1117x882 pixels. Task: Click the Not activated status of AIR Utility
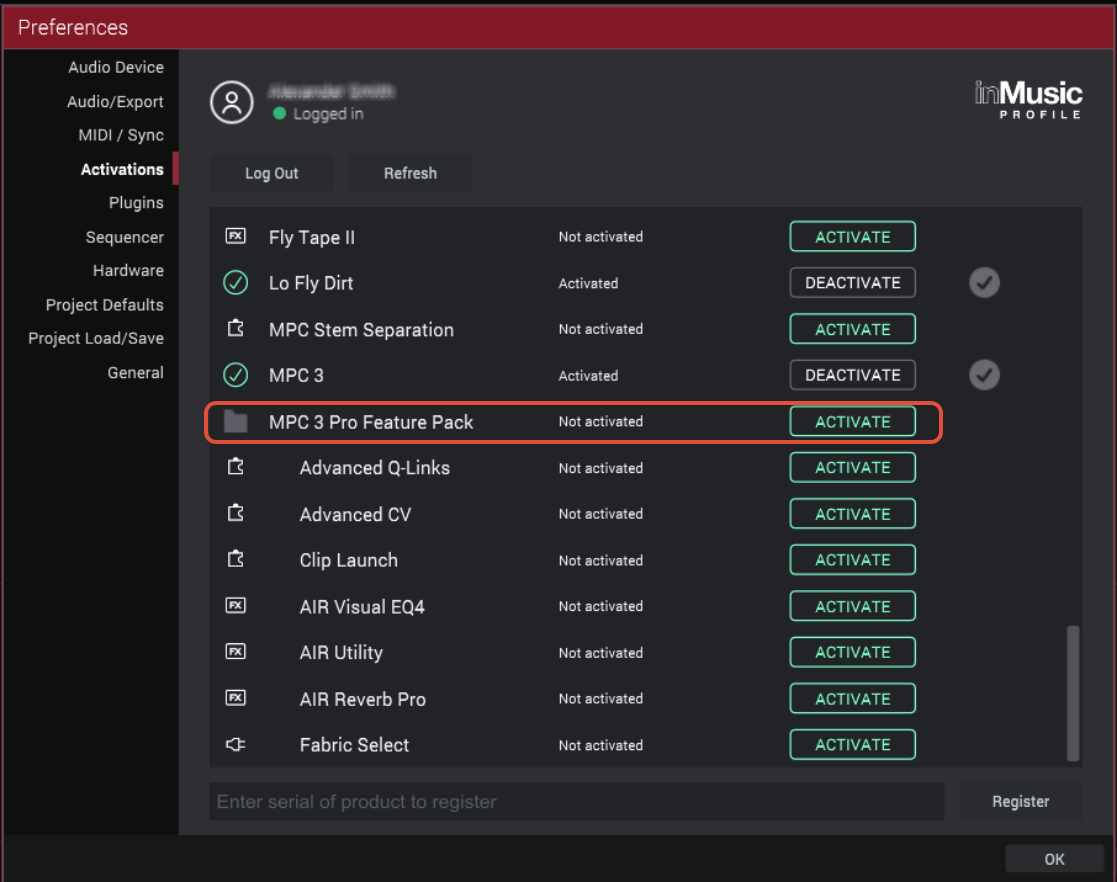click(x=601, y=653)
